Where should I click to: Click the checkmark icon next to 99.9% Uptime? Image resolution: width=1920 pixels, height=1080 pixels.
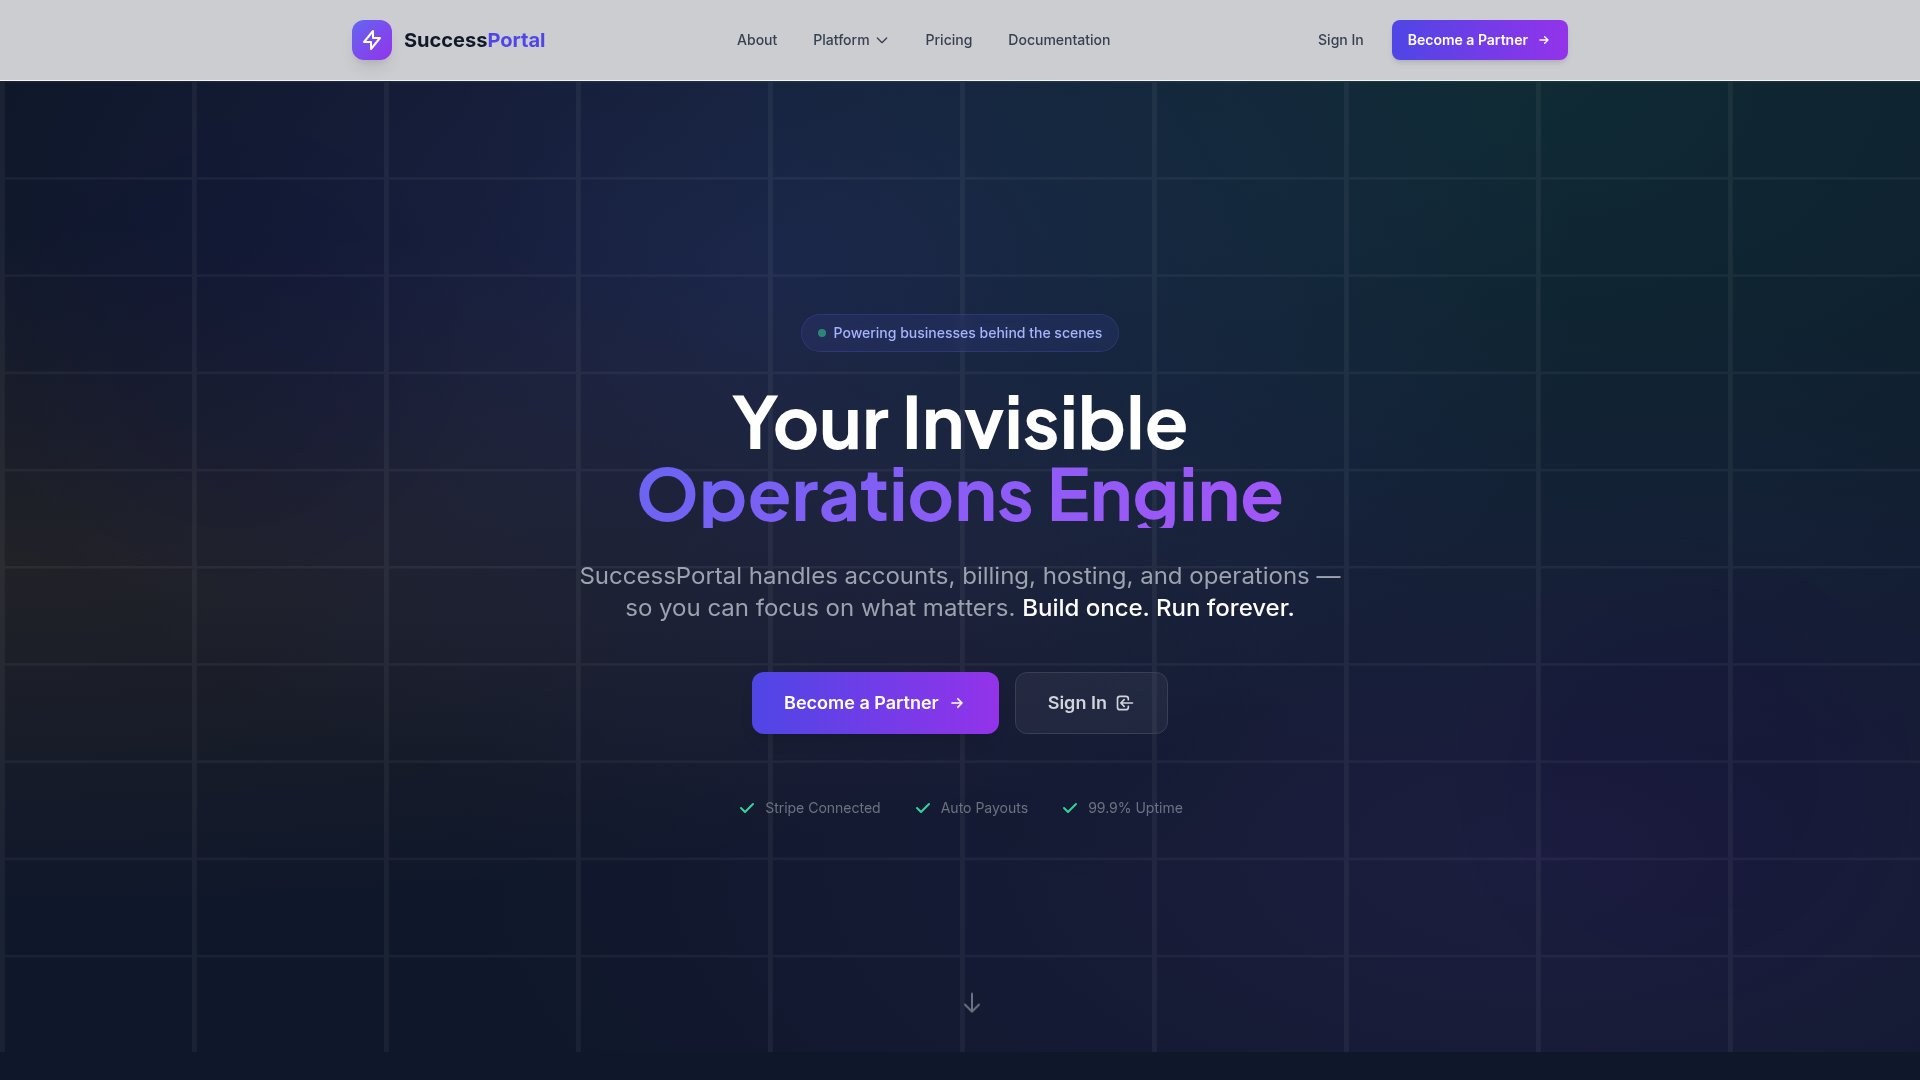1069,807
